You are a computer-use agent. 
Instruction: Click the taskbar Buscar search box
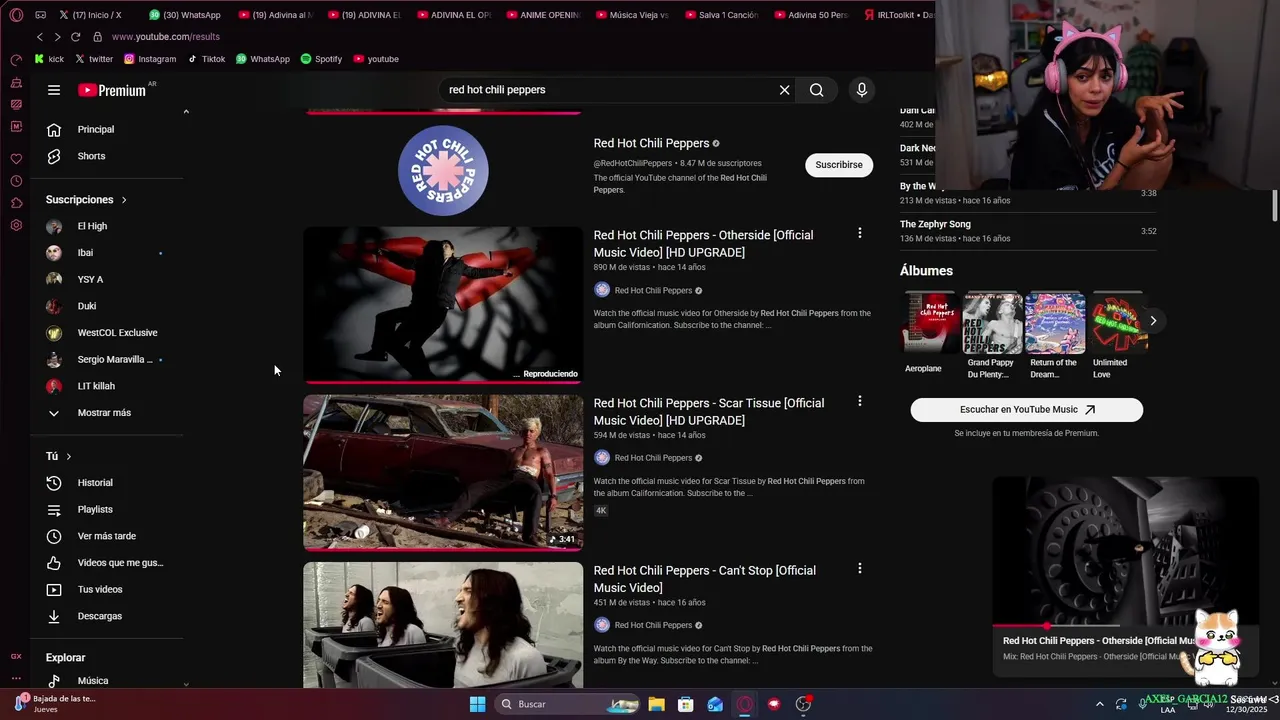pyautogui.click(x=567, y=704)
